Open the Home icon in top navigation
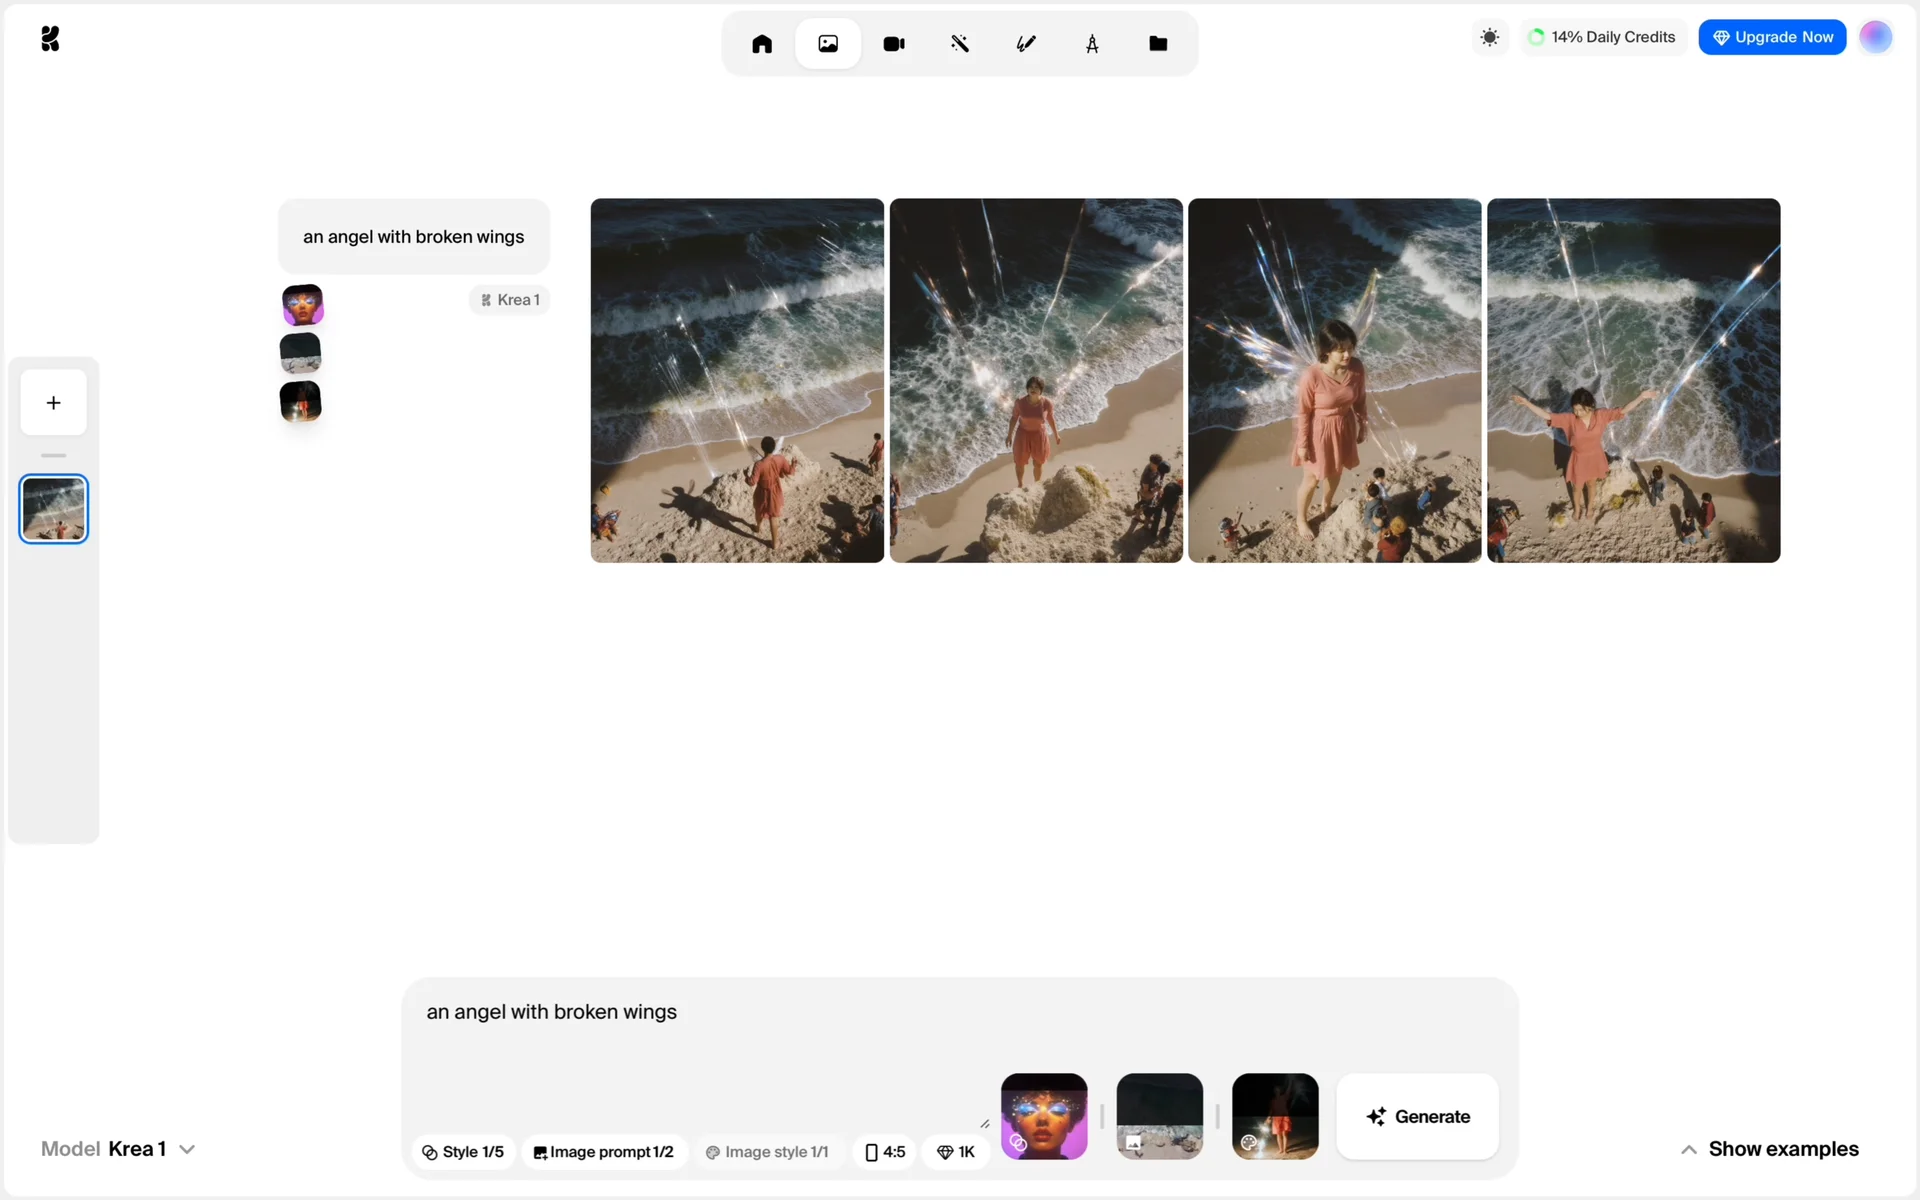This screenshot has width=1920, height=1200. (x=762, y=44)
